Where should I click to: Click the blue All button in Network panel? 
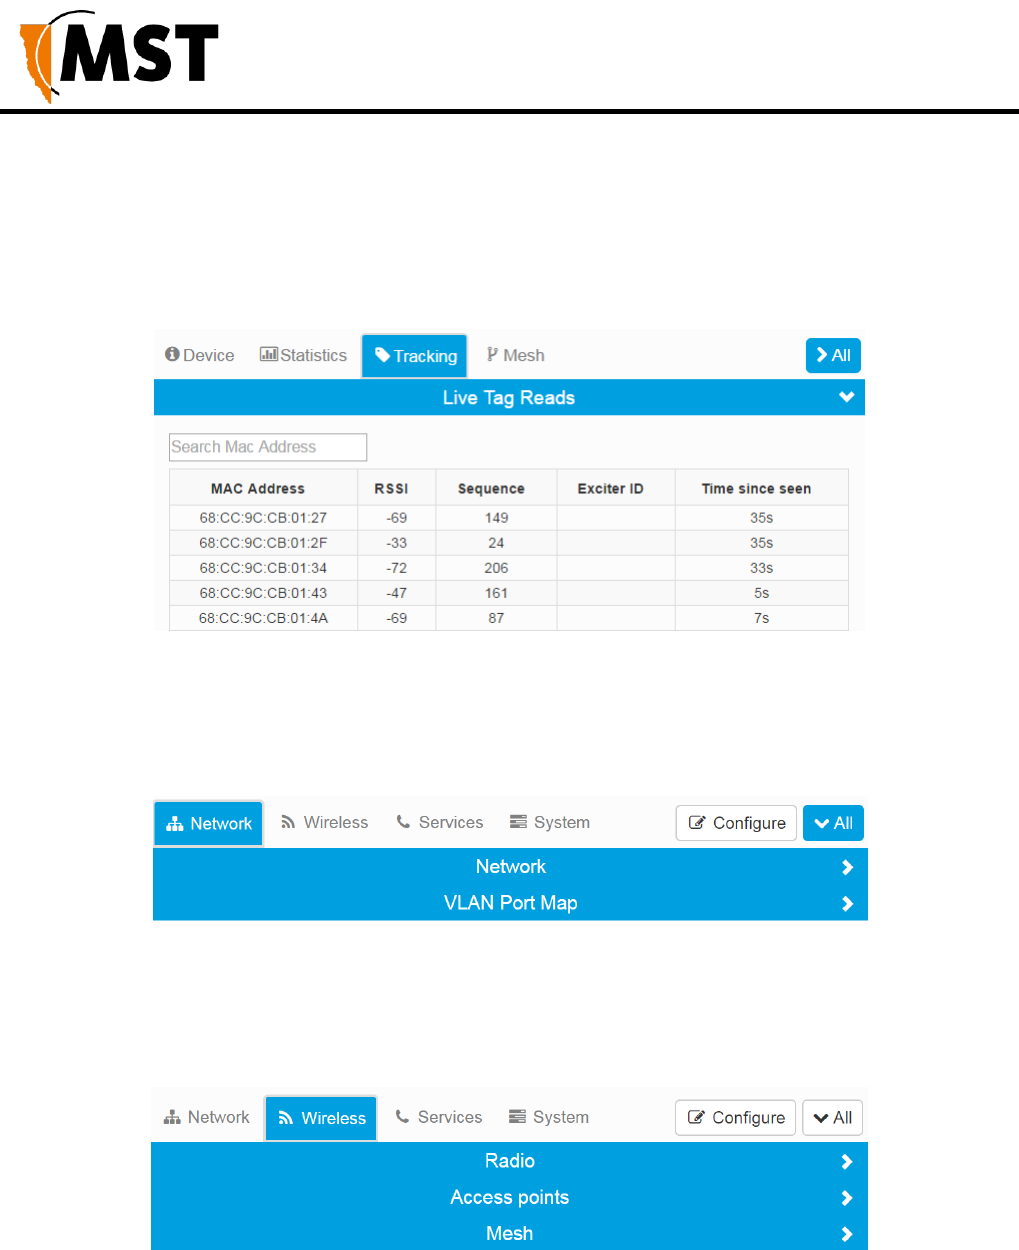[833, 823]
